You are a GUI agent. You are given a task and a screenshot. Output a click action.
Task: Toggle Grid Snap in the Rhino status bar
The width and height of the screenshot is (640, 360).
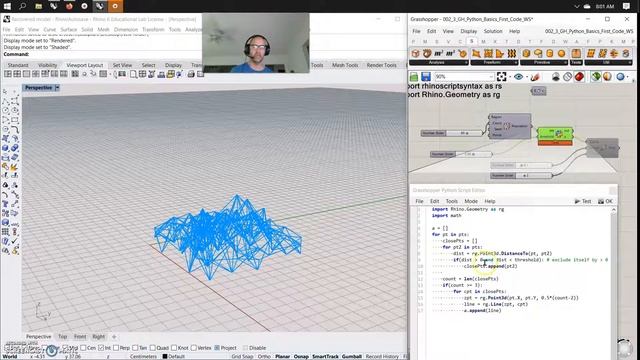point(242,356)
